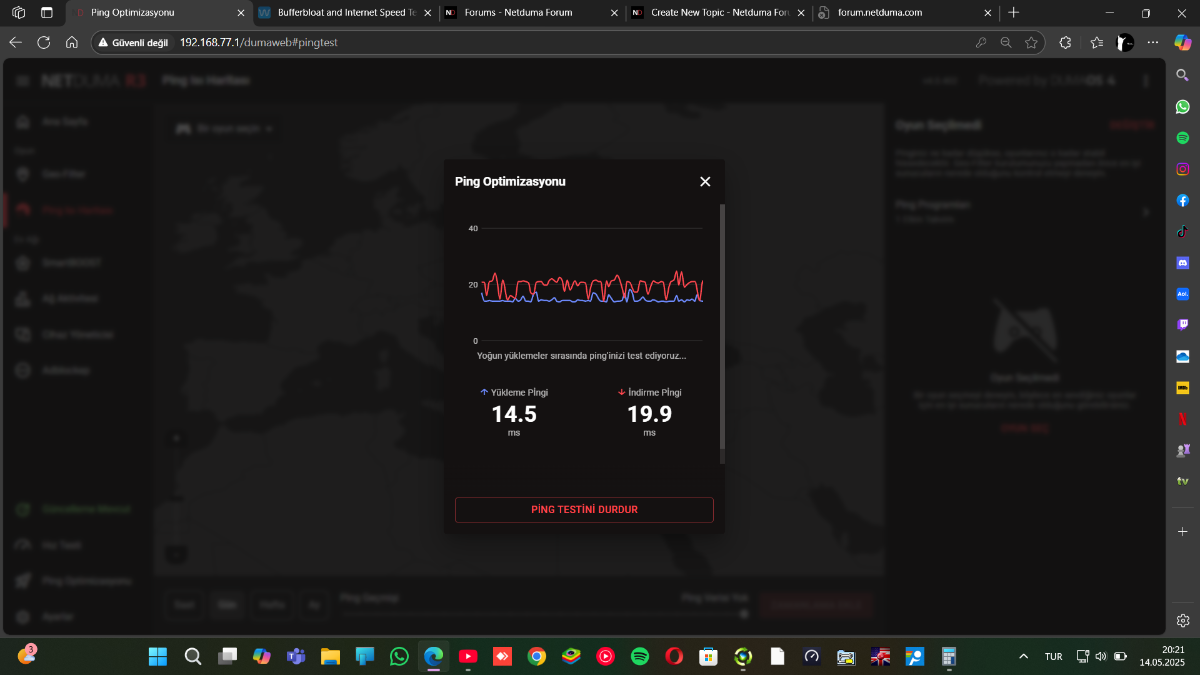This screenshot has width=1200, height=675.
Task: Open WhatsApp in the Edge sidebar
Action: [1183, 106]
